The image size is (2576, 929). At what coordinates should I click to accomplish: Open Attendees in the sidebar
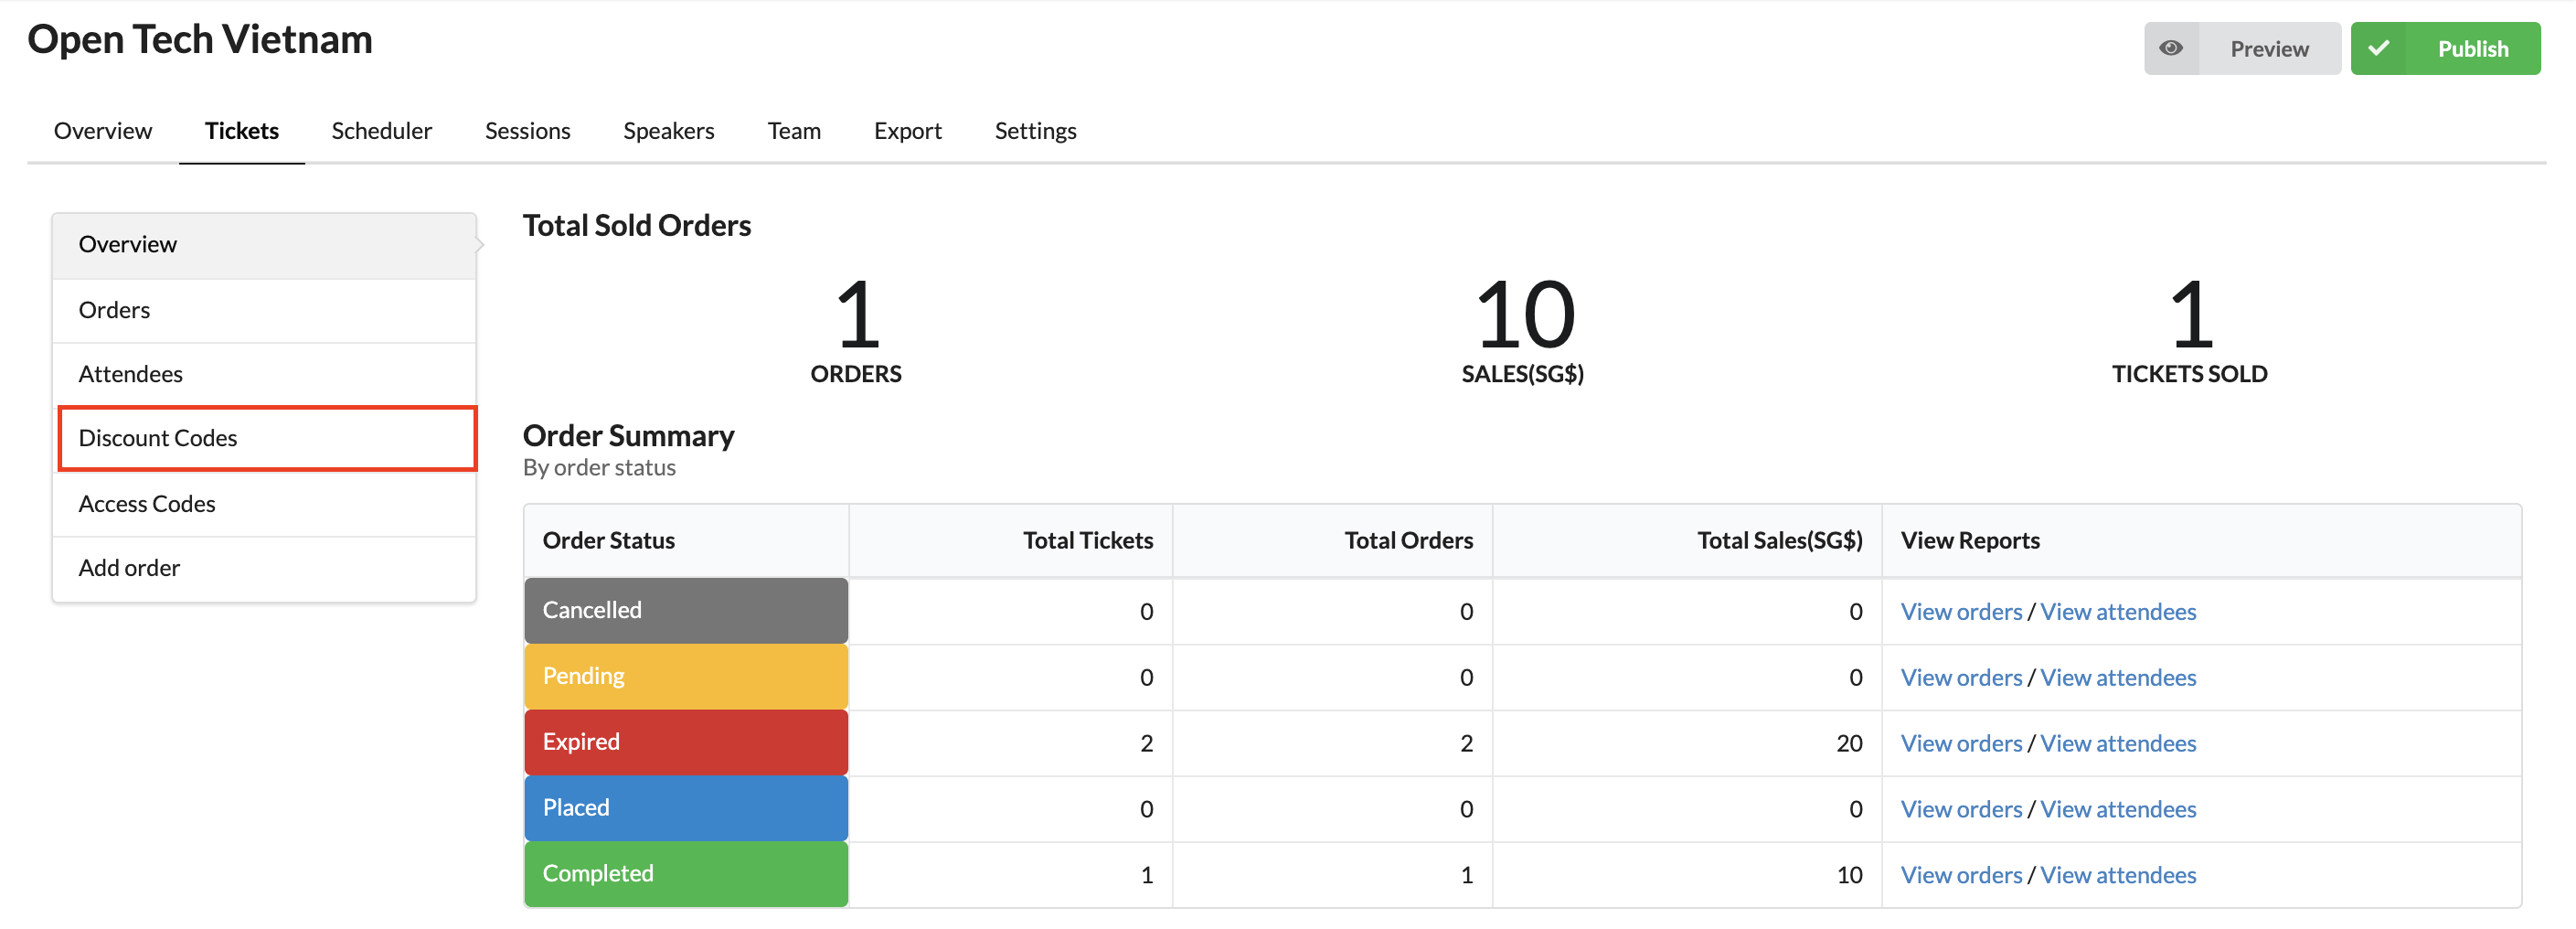pyautogui.click(x=264, y=374)
